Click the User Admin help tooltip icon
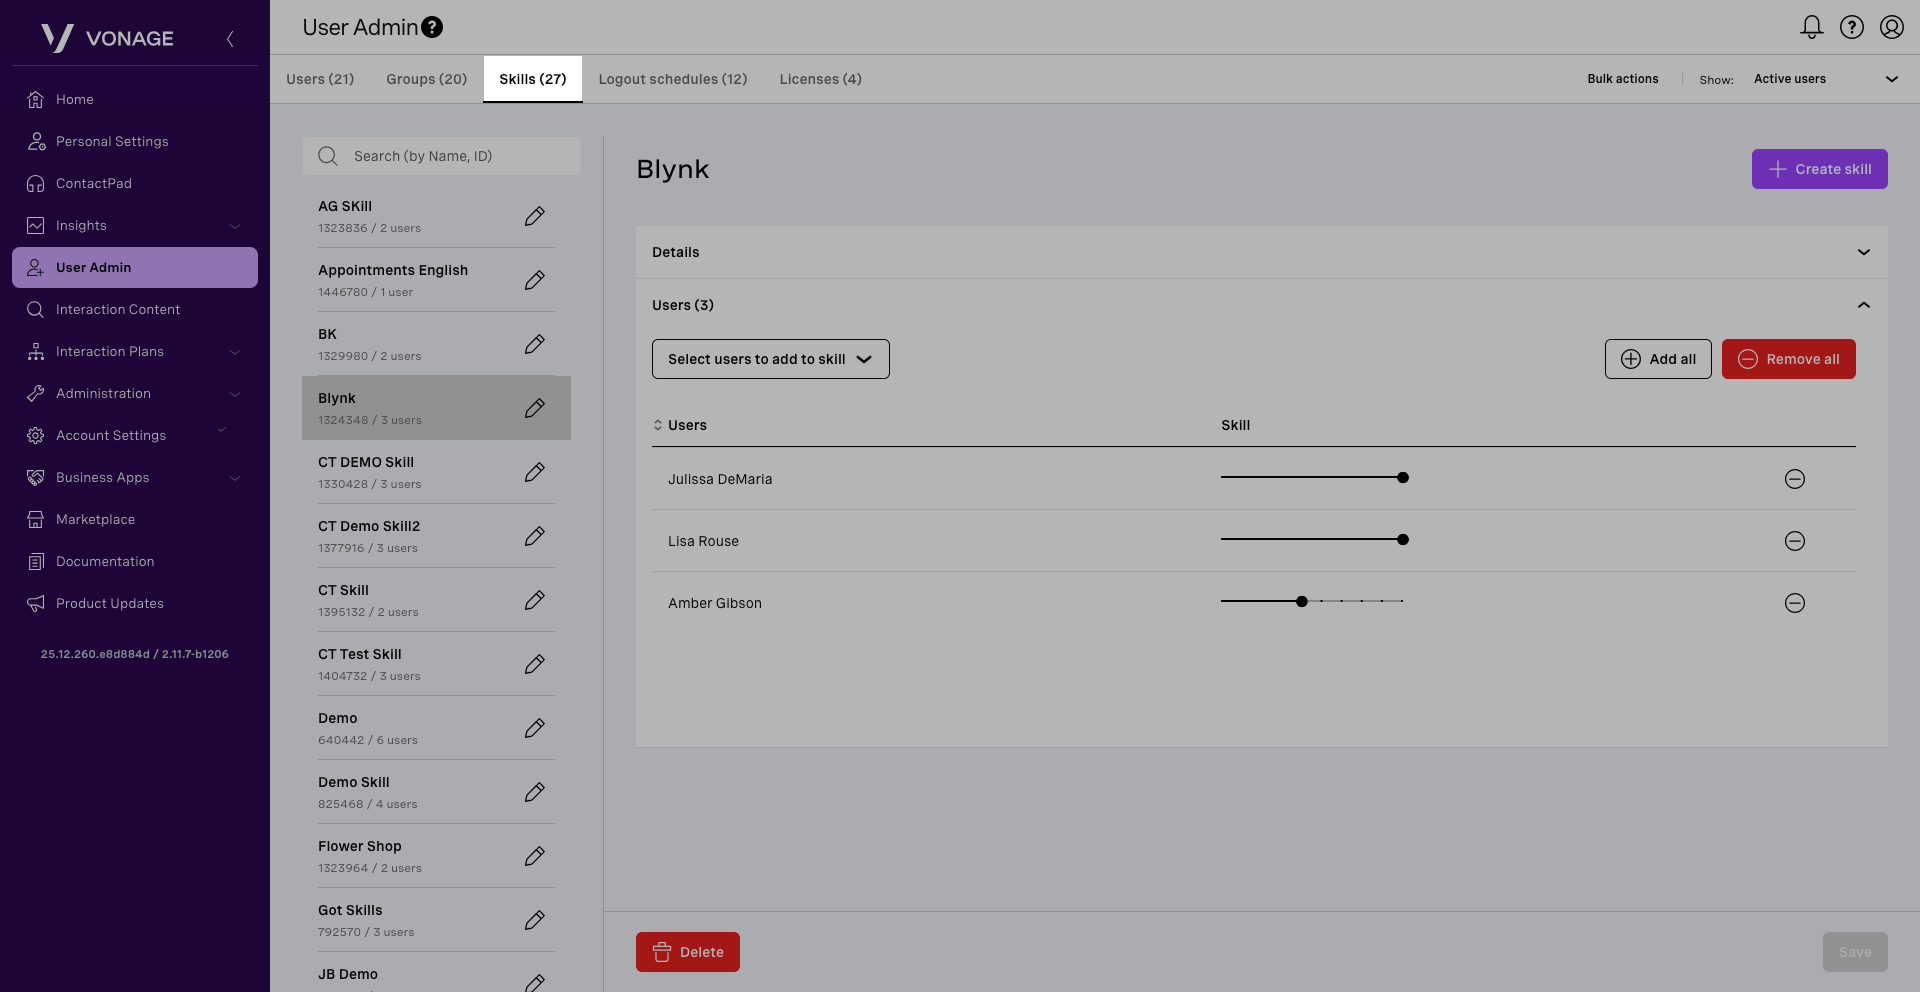This screenshot has width=1920, height=992. click(432, 27)
